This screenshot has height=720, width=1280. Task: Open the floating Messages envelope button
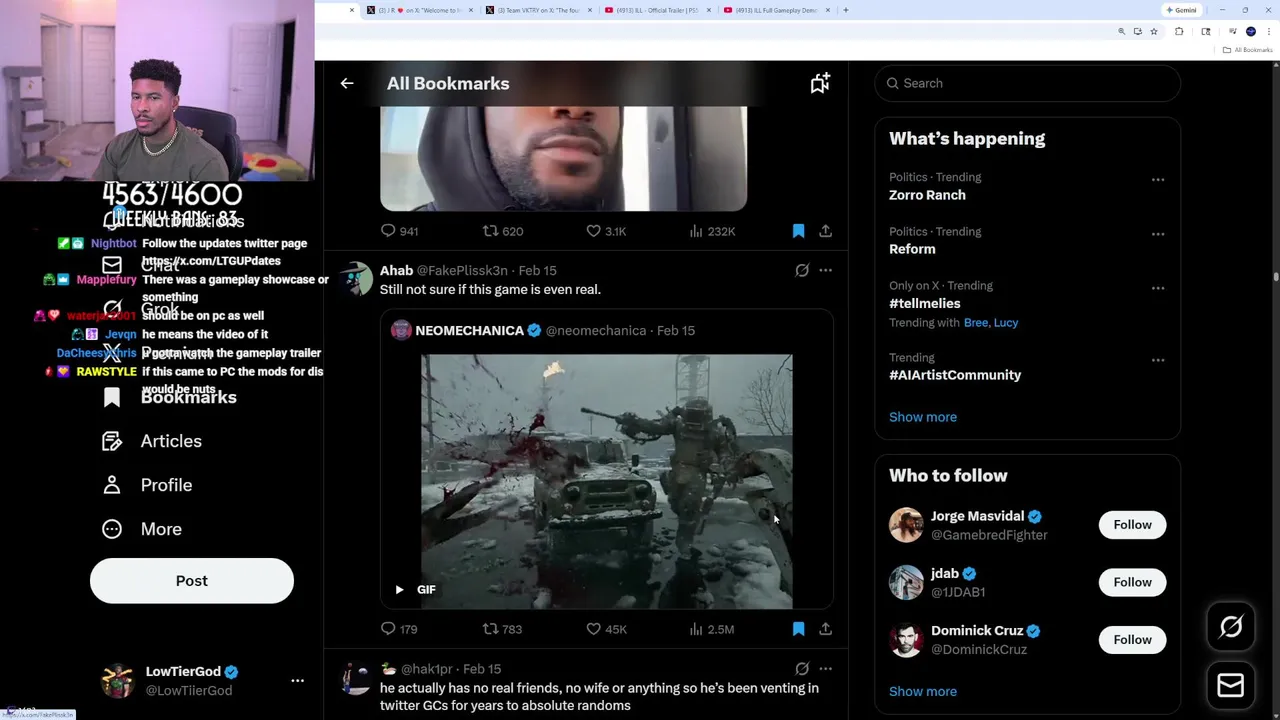(x=1231, y=685)
